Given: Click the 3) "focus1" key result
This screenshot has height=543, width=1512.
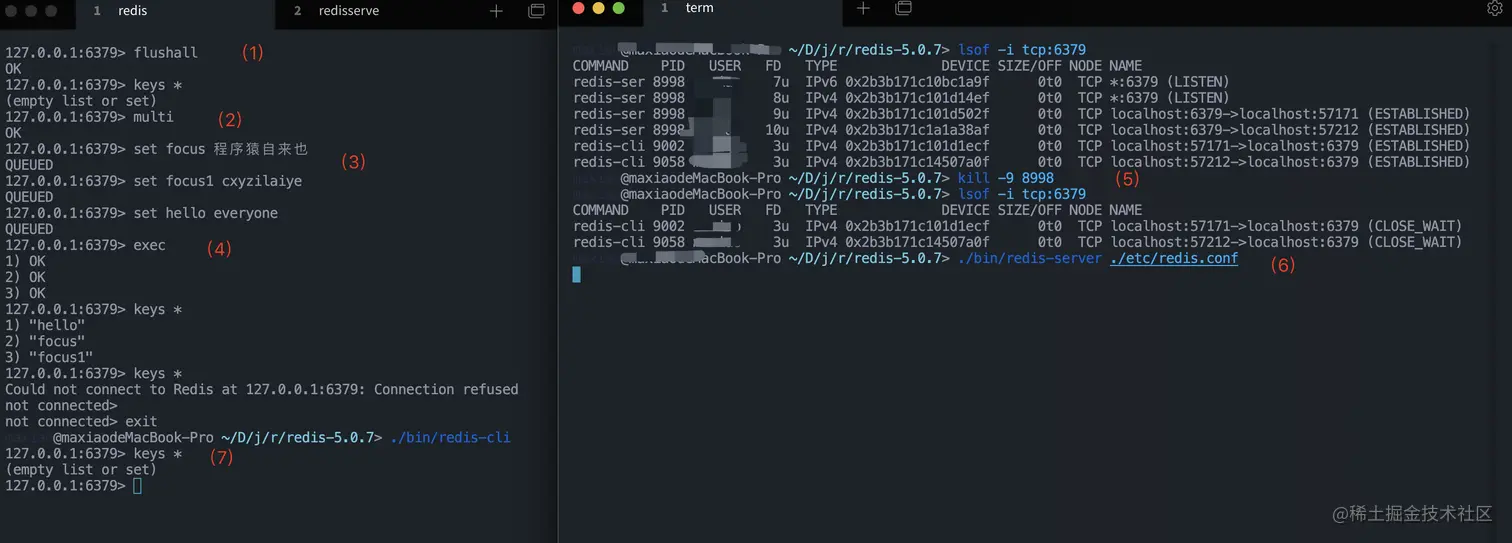Looking at the screenshot, I should 49,357.
